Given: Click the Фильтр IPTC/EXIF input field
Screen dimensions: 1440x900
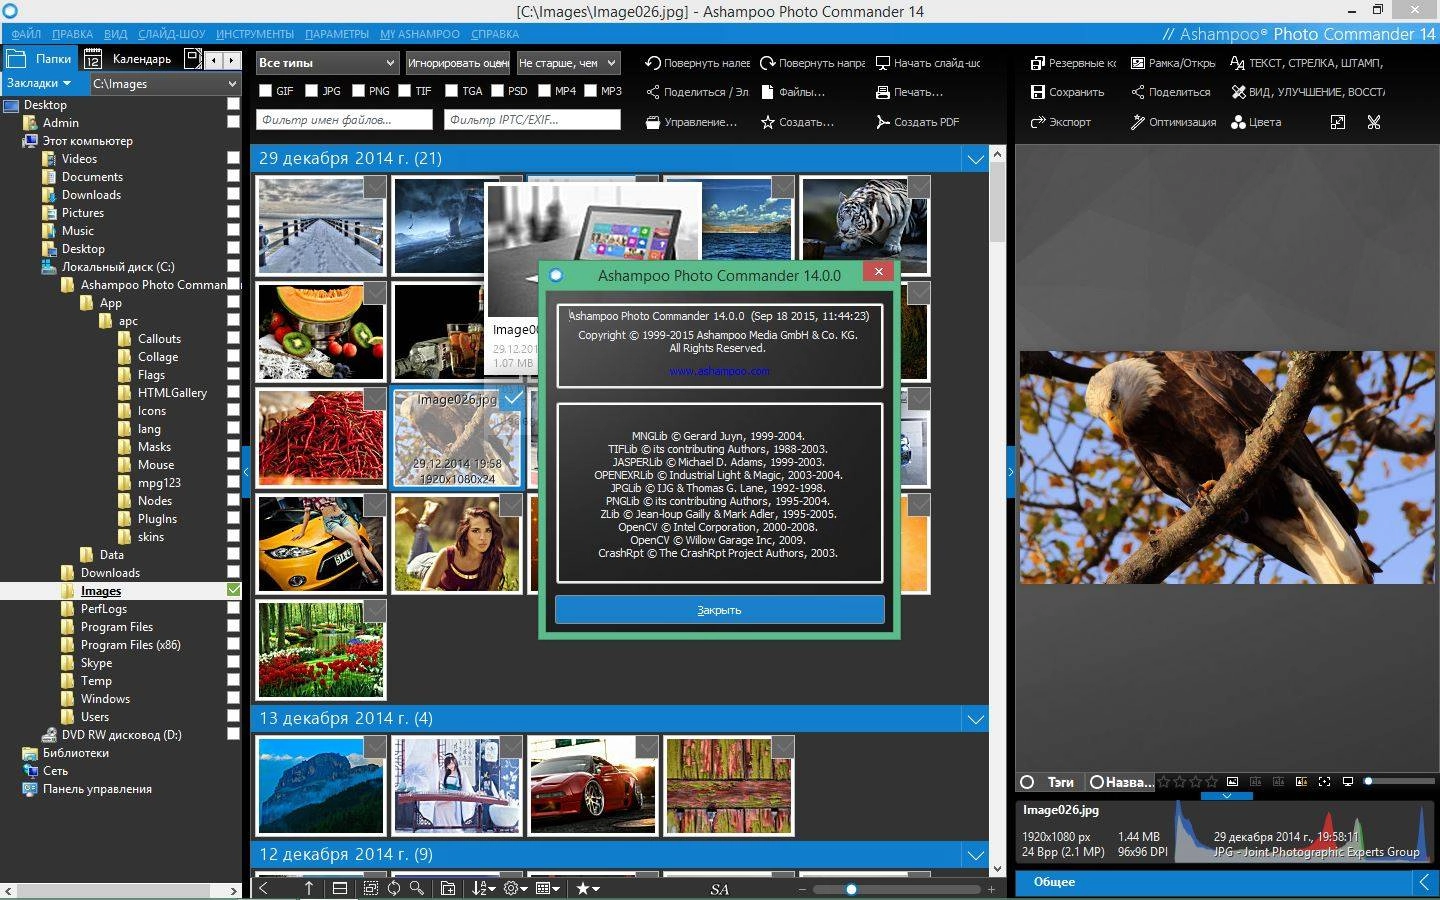Looking at the screenshot, I should (532, 120).
